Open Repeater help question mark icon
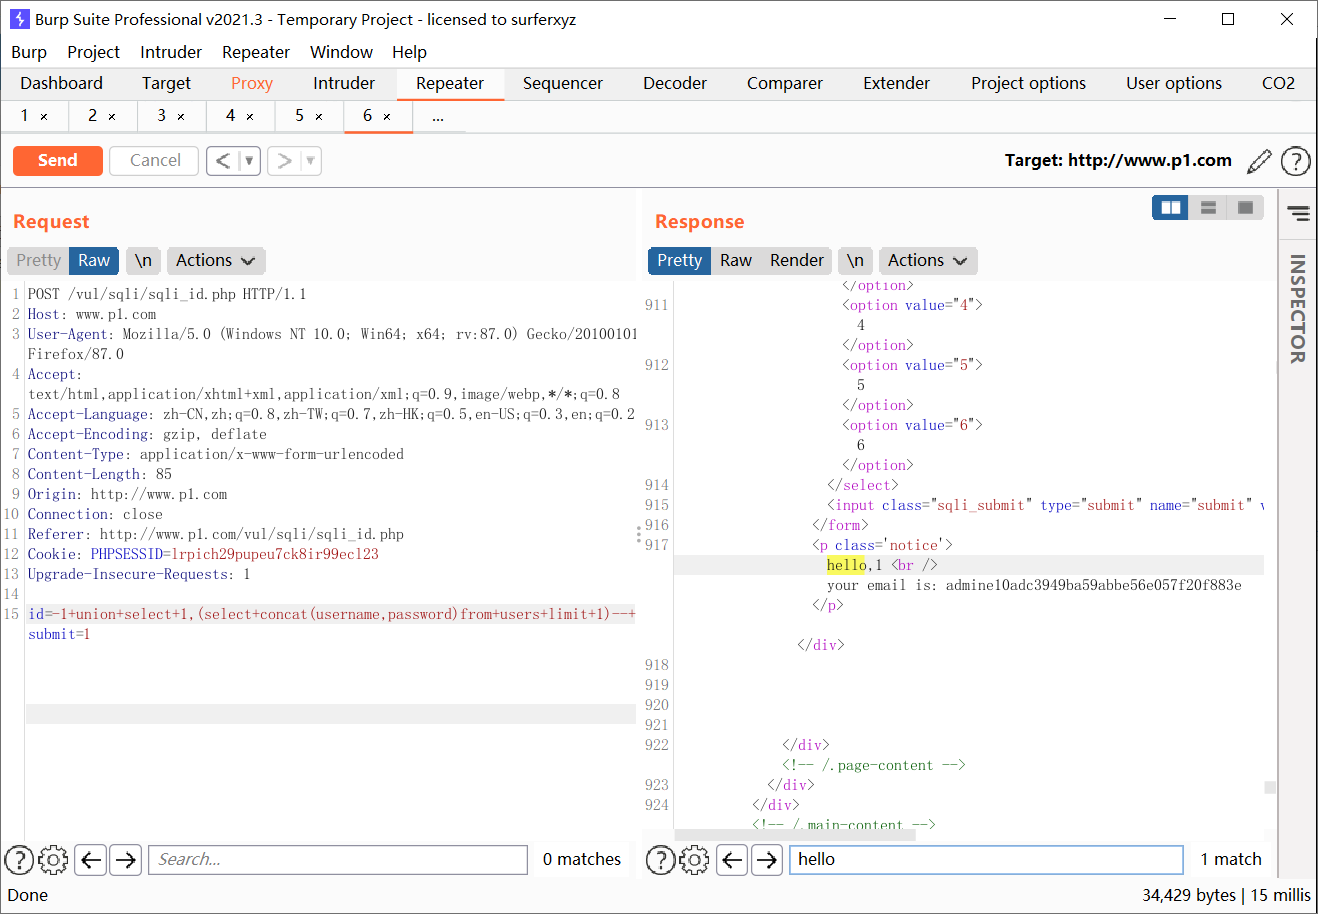The width and height of the screenshot is (1318, 914). click(x=1296, y=160)
